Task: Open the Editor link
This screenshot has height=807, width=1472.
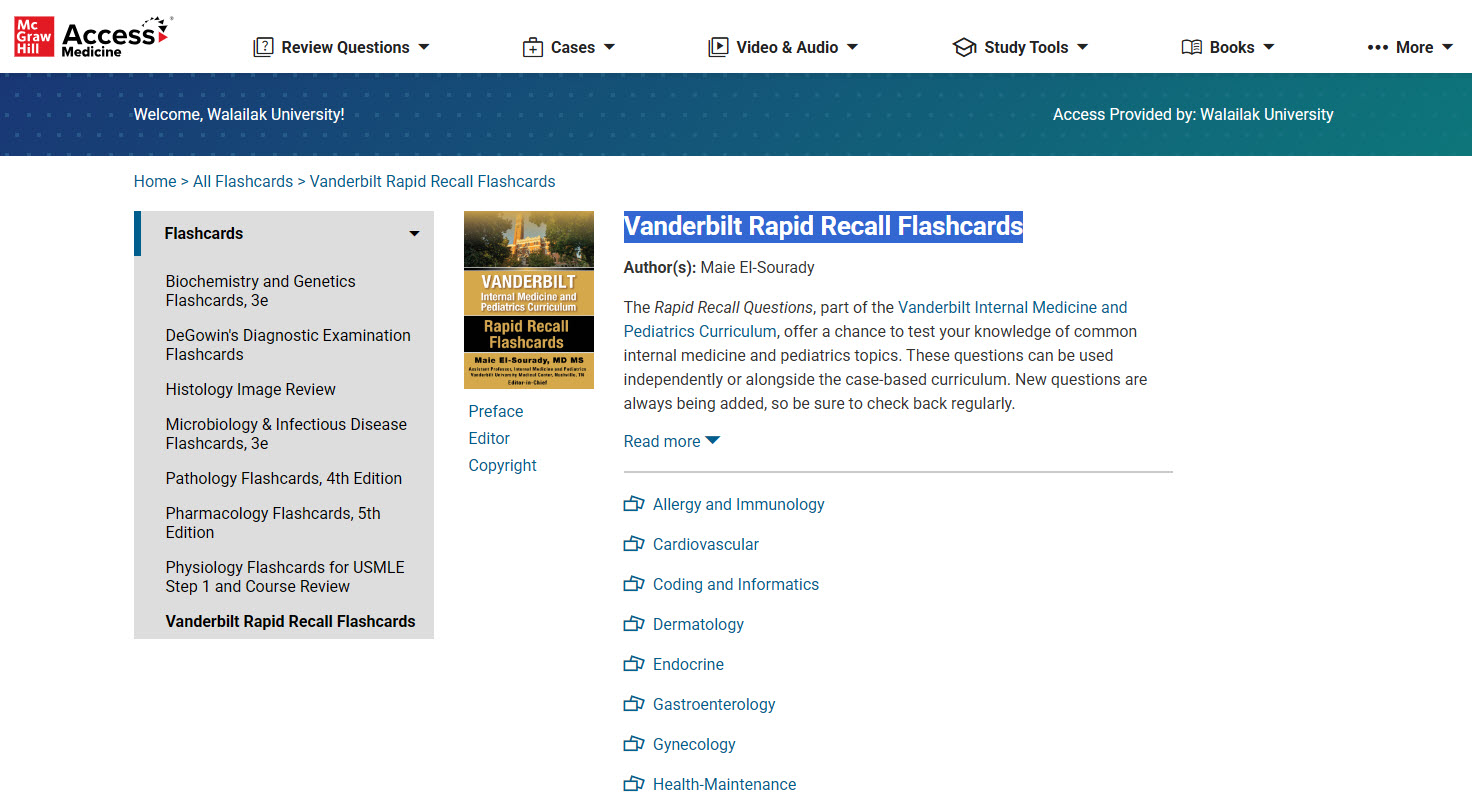Action: 489,438
